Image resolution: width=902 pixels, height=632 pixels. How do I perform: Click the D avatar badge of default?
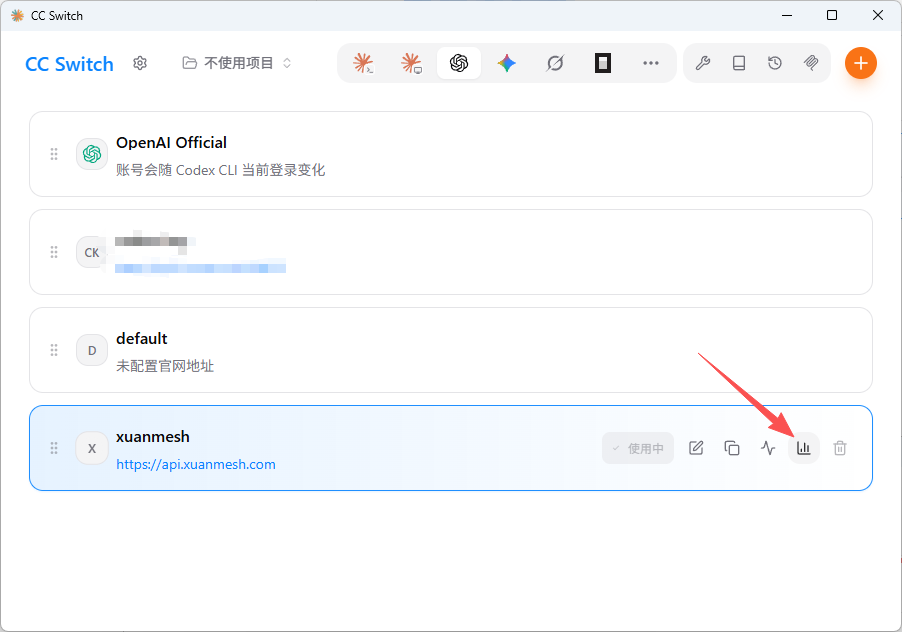pyautogui.click(x=92, y=350)
